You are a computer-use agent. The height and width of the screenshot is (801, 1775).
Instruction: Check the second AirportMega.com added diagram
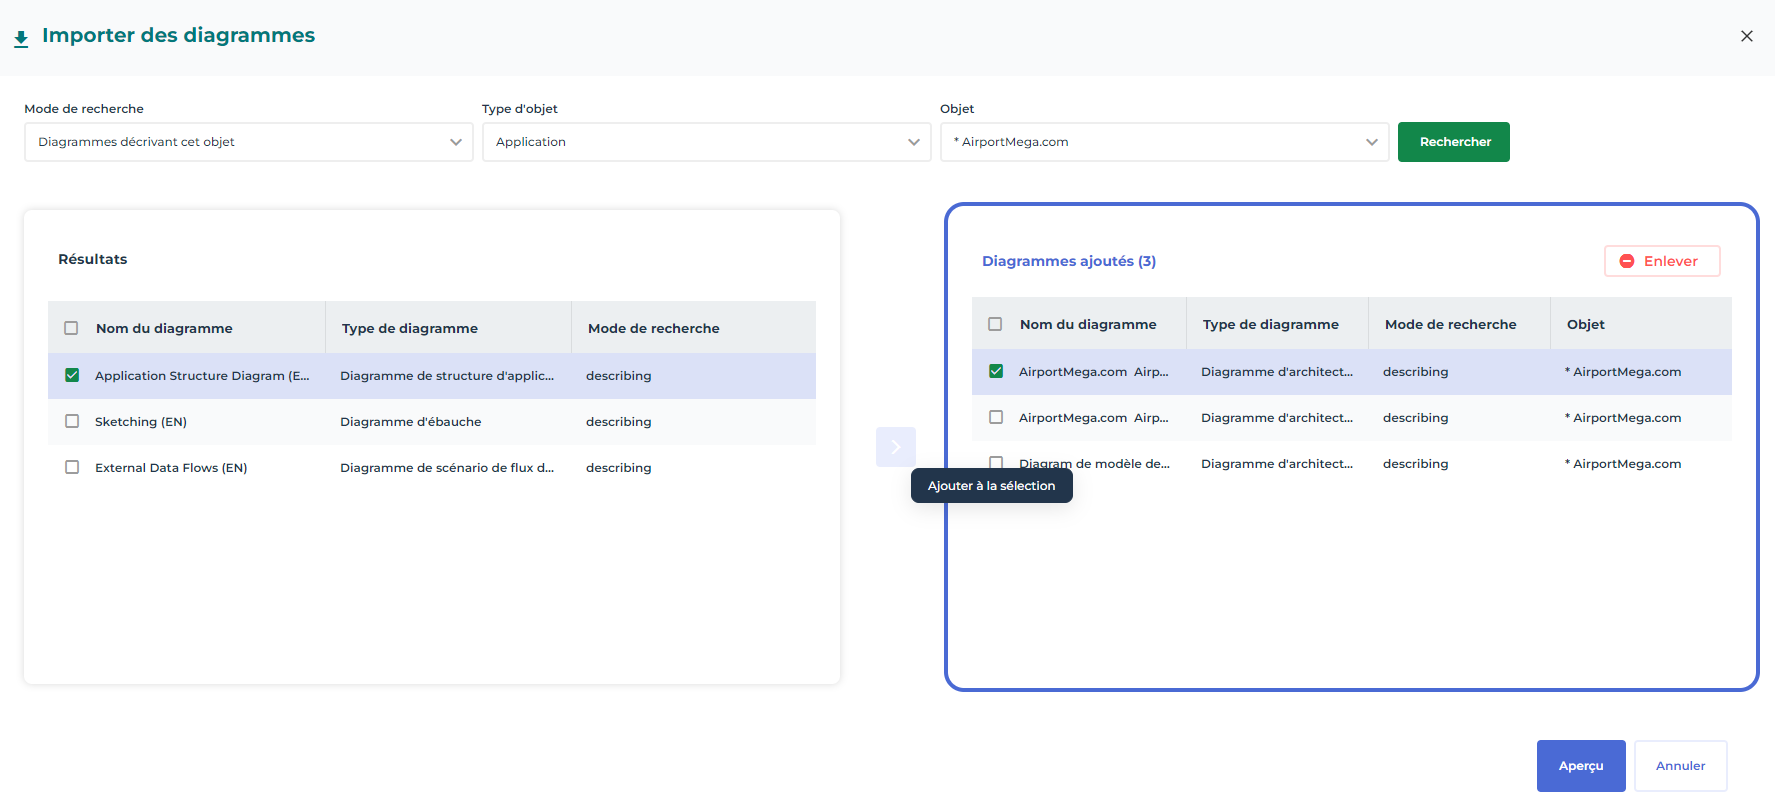click(996, 418)
